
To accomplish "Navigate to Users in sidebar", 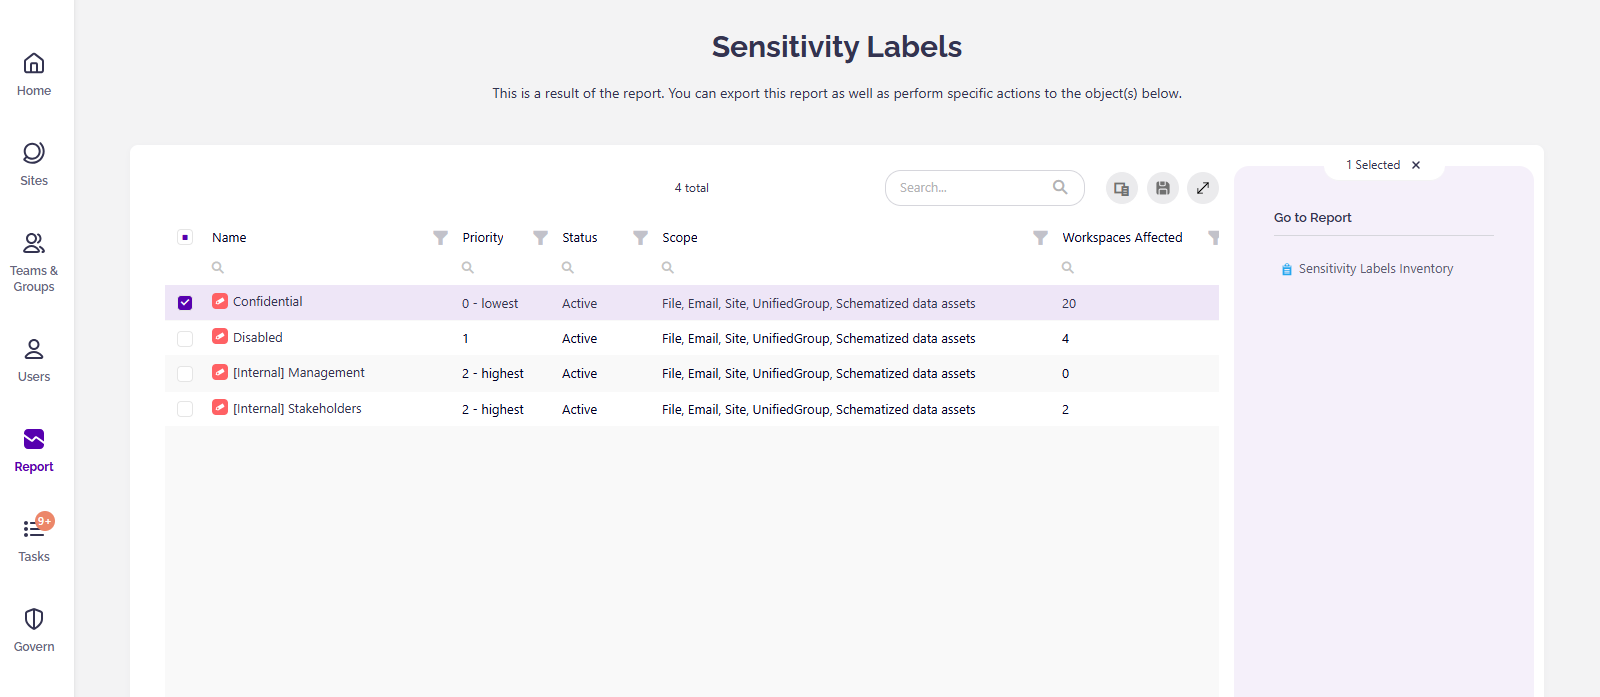I will (34, 361).
